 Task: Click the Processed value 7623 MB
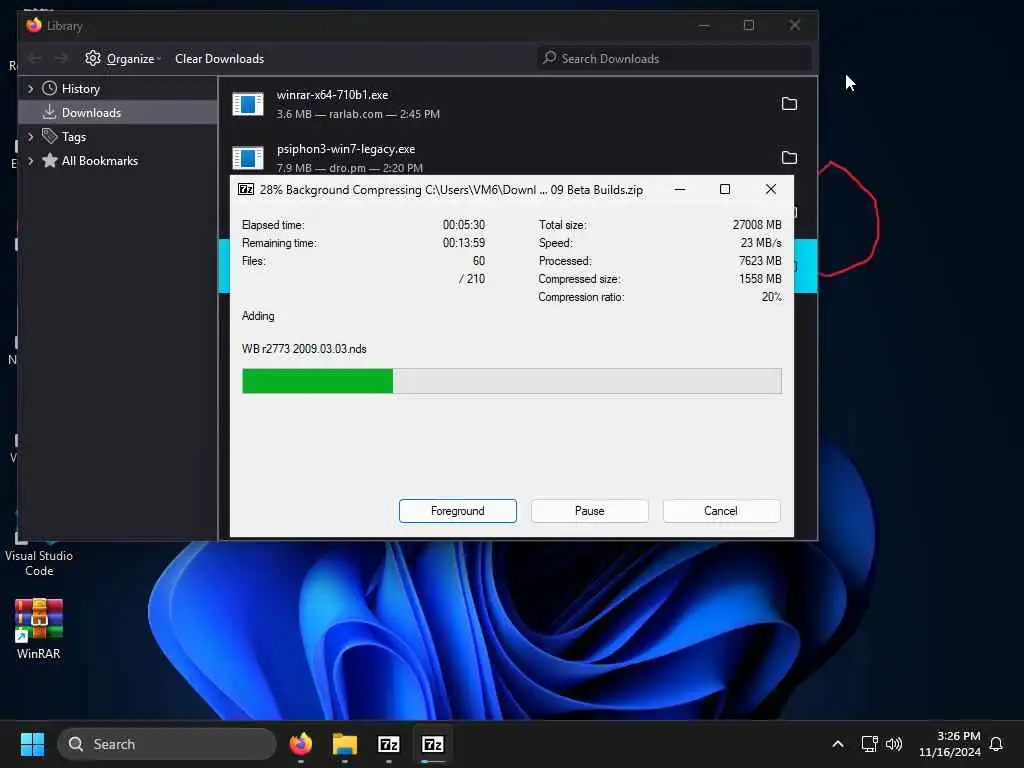[x=760, y=261]
